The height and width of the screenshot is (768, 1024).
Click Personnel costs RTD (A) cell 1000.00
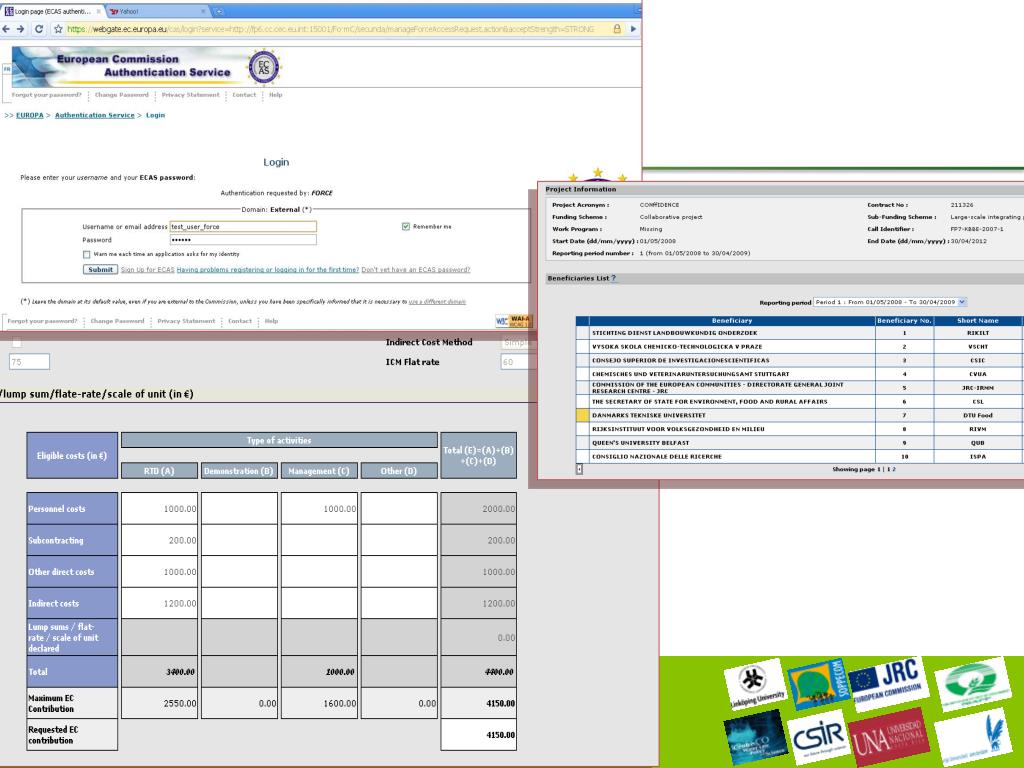click(159, 509)
